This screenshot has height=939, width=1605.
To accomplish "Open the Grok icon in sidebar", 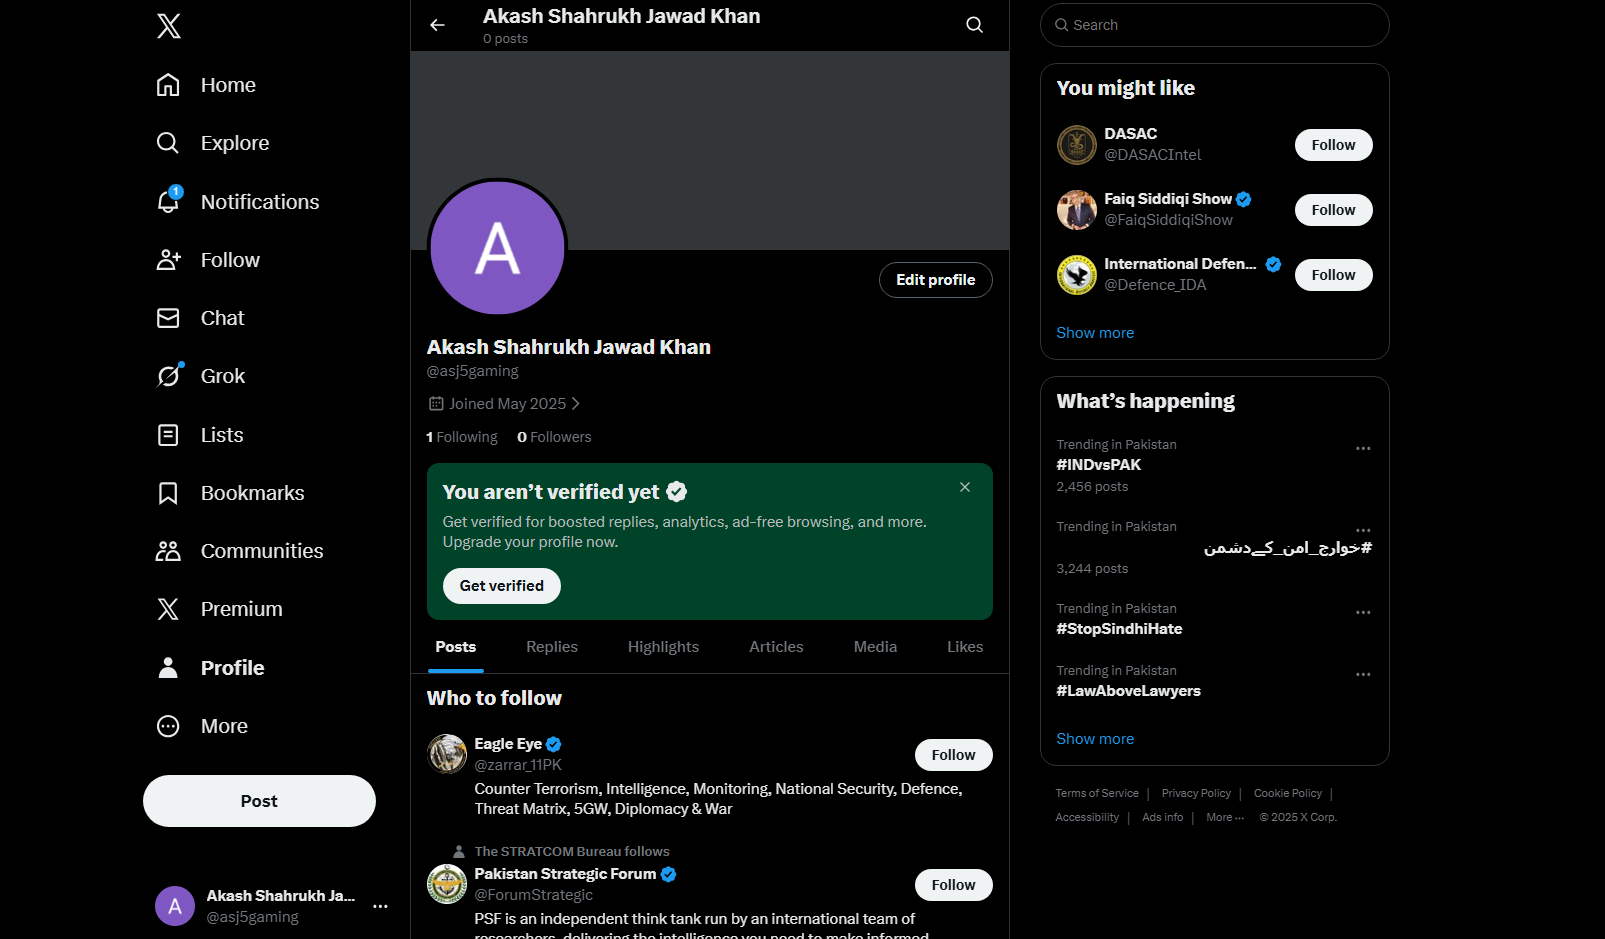I will point(168,376).
